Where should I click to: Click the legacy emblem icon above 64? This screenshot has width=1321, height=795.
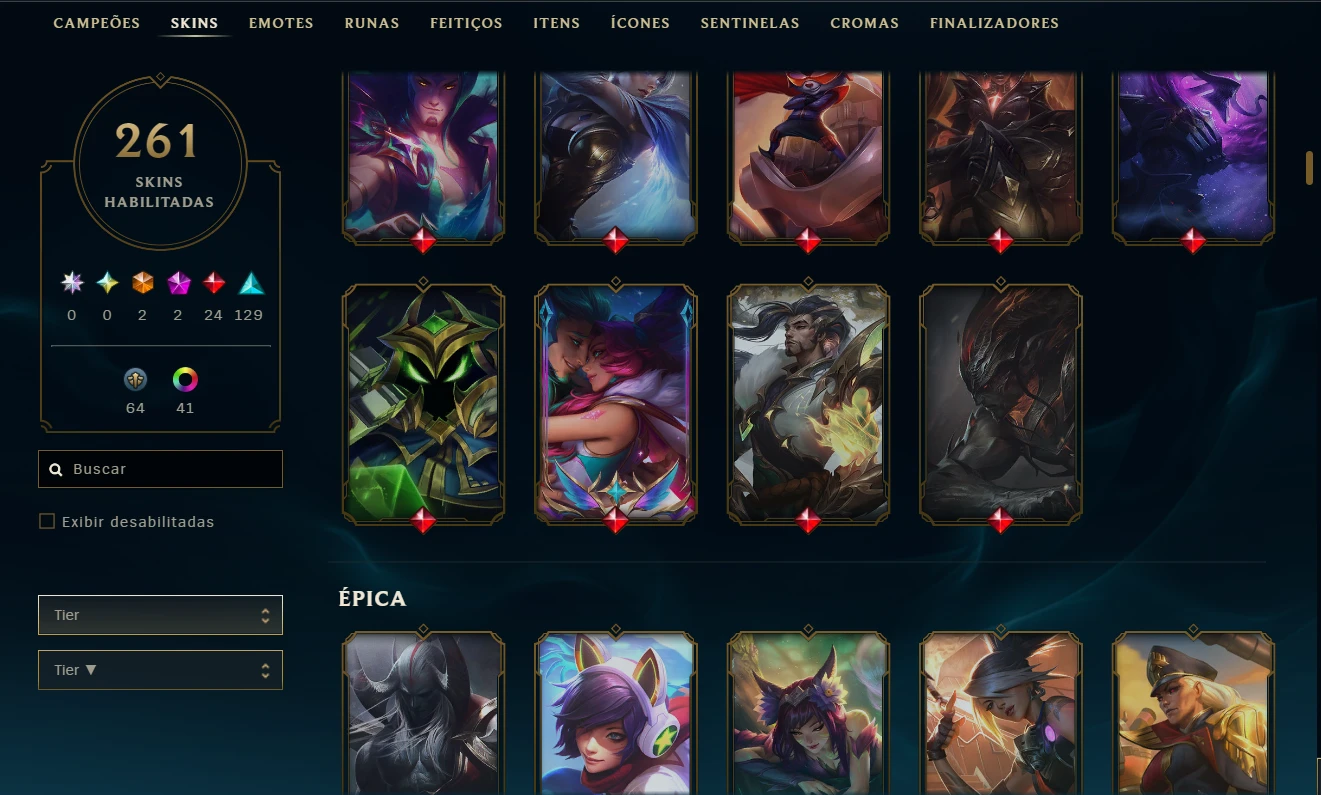click(135, 379)
